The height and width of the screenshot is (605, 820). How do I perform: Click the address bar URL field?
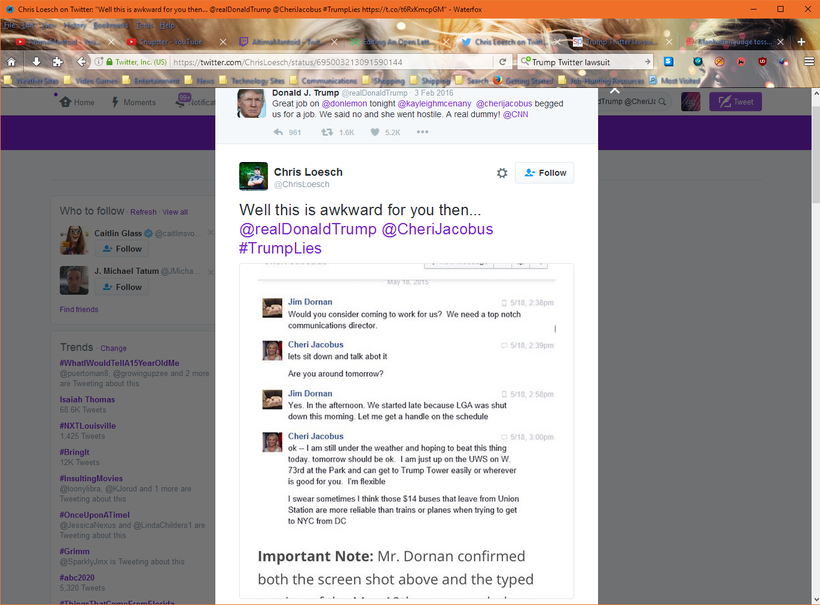click(333, 62)
